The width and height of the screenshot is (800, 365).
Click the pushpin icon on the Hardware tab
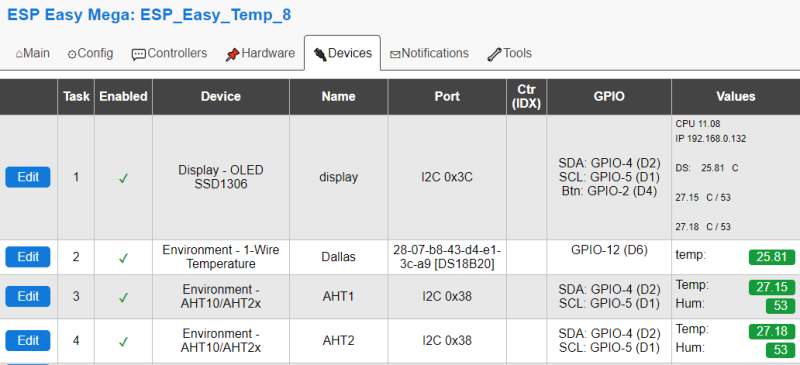(232, 54)
